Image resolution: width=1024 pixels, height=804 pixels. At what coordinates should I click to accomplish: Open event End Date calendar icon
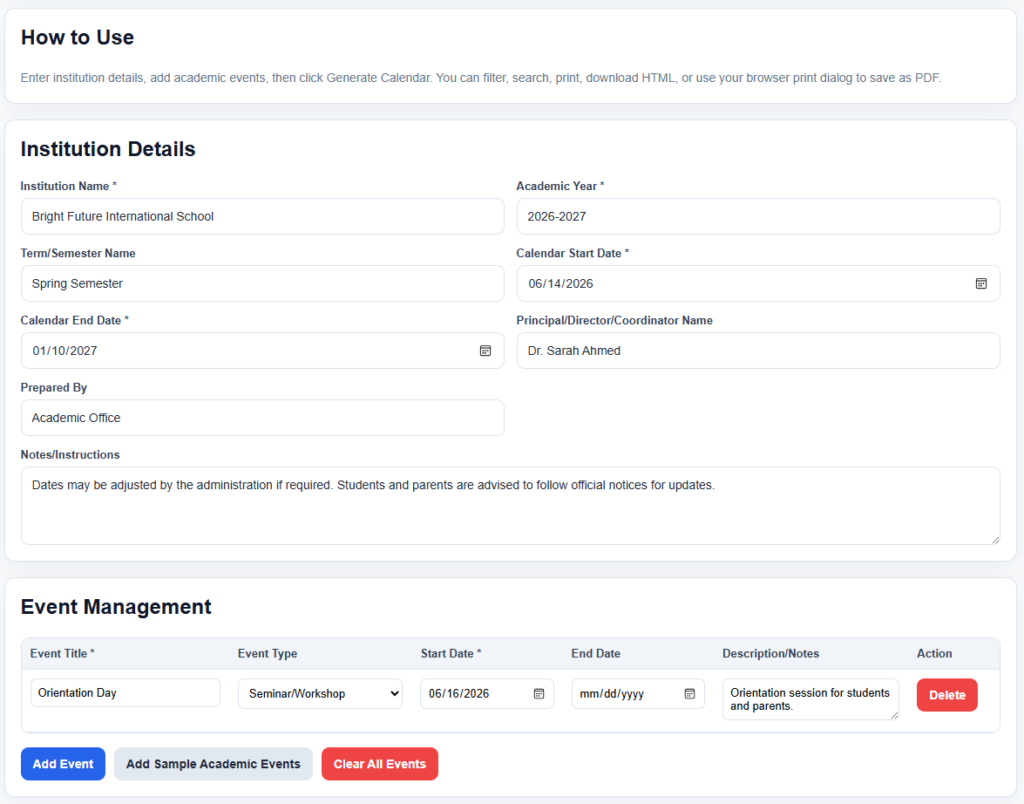(x=690, y=694)
